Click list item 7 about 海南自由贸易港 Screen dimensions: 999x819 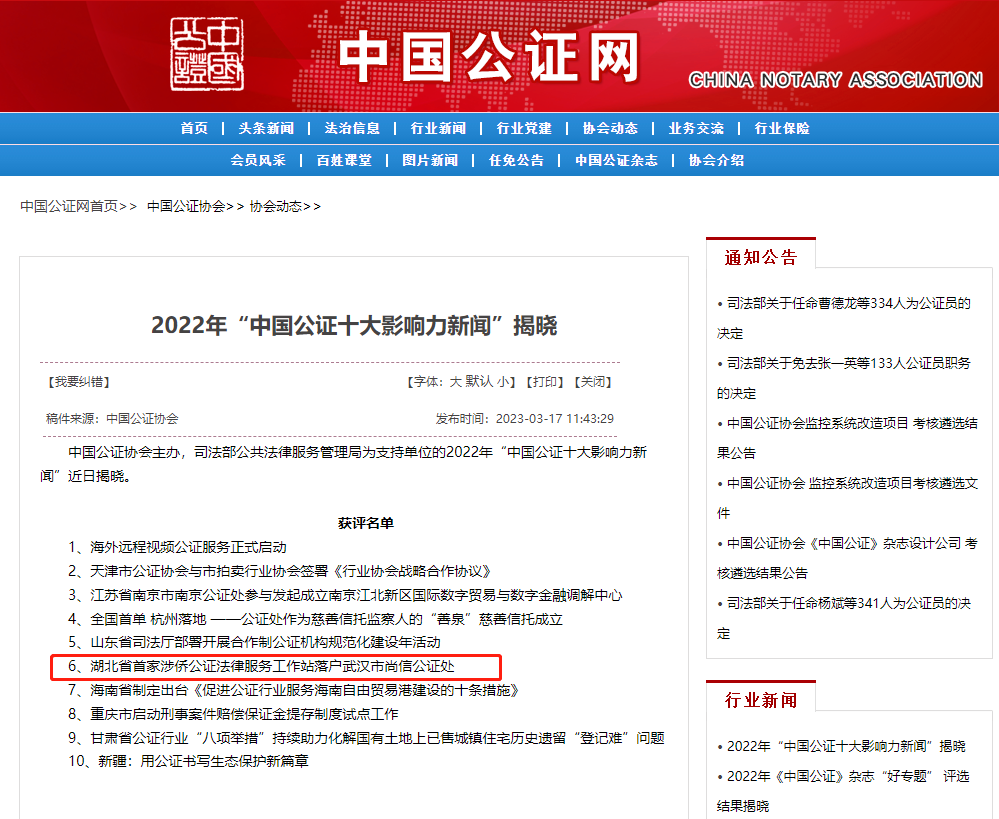coord(294,690)
